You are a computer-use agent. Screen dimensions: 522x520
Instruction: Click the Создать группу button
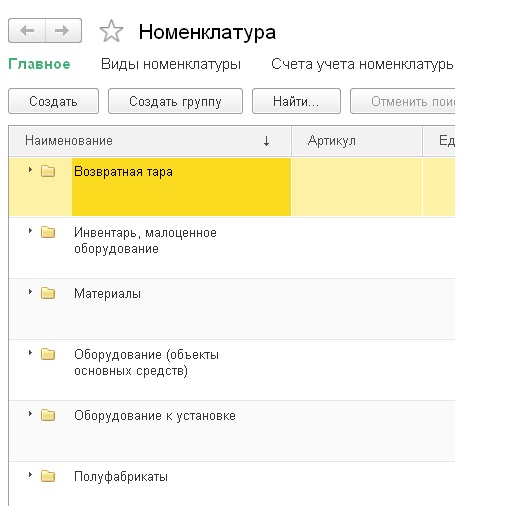tap(175, 101)
